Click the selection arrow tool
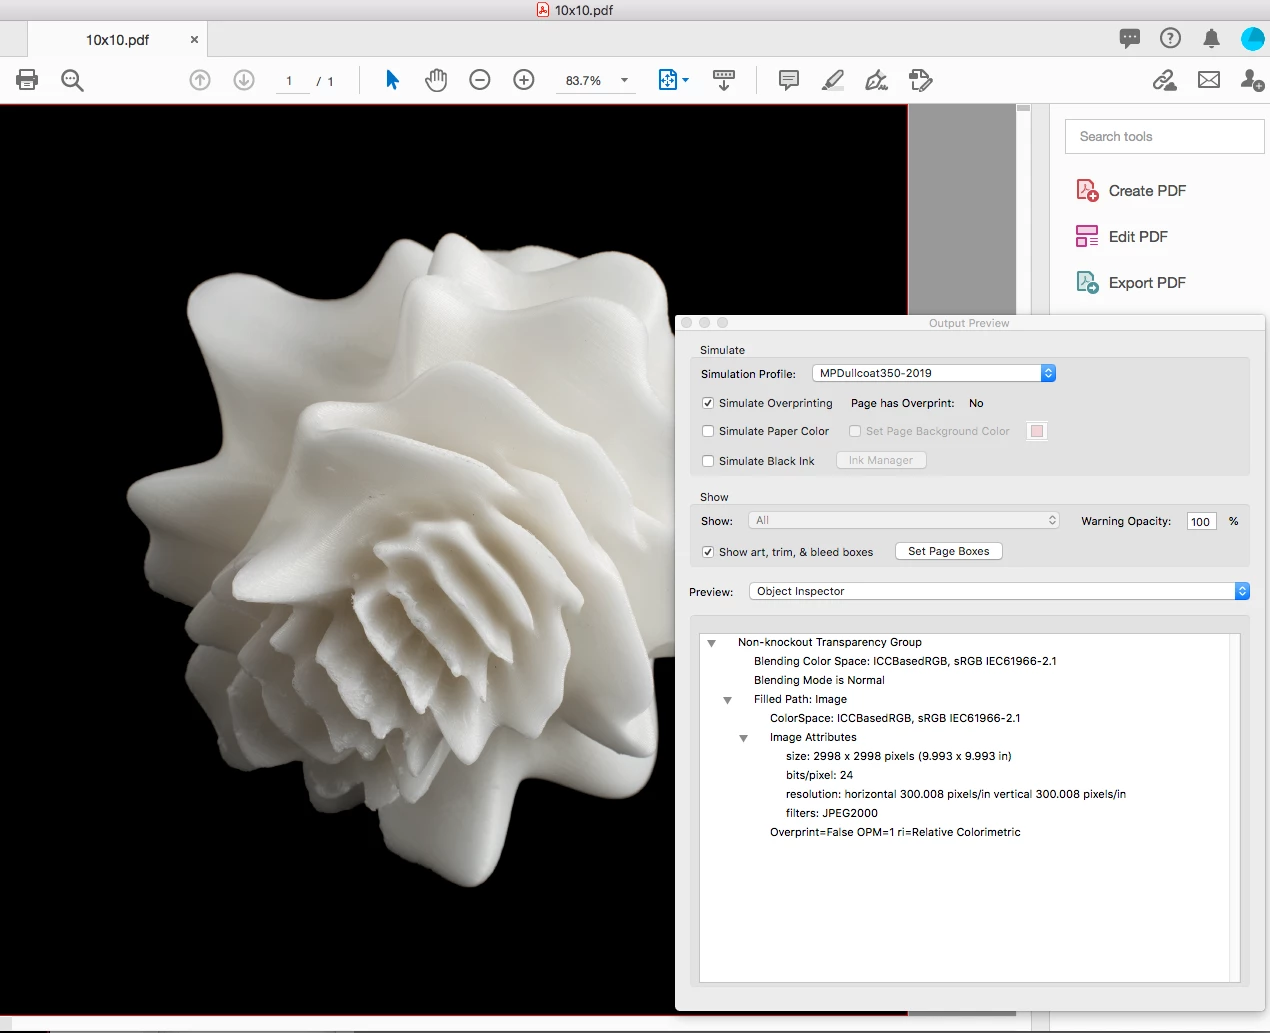 click(x=392, y=80)
